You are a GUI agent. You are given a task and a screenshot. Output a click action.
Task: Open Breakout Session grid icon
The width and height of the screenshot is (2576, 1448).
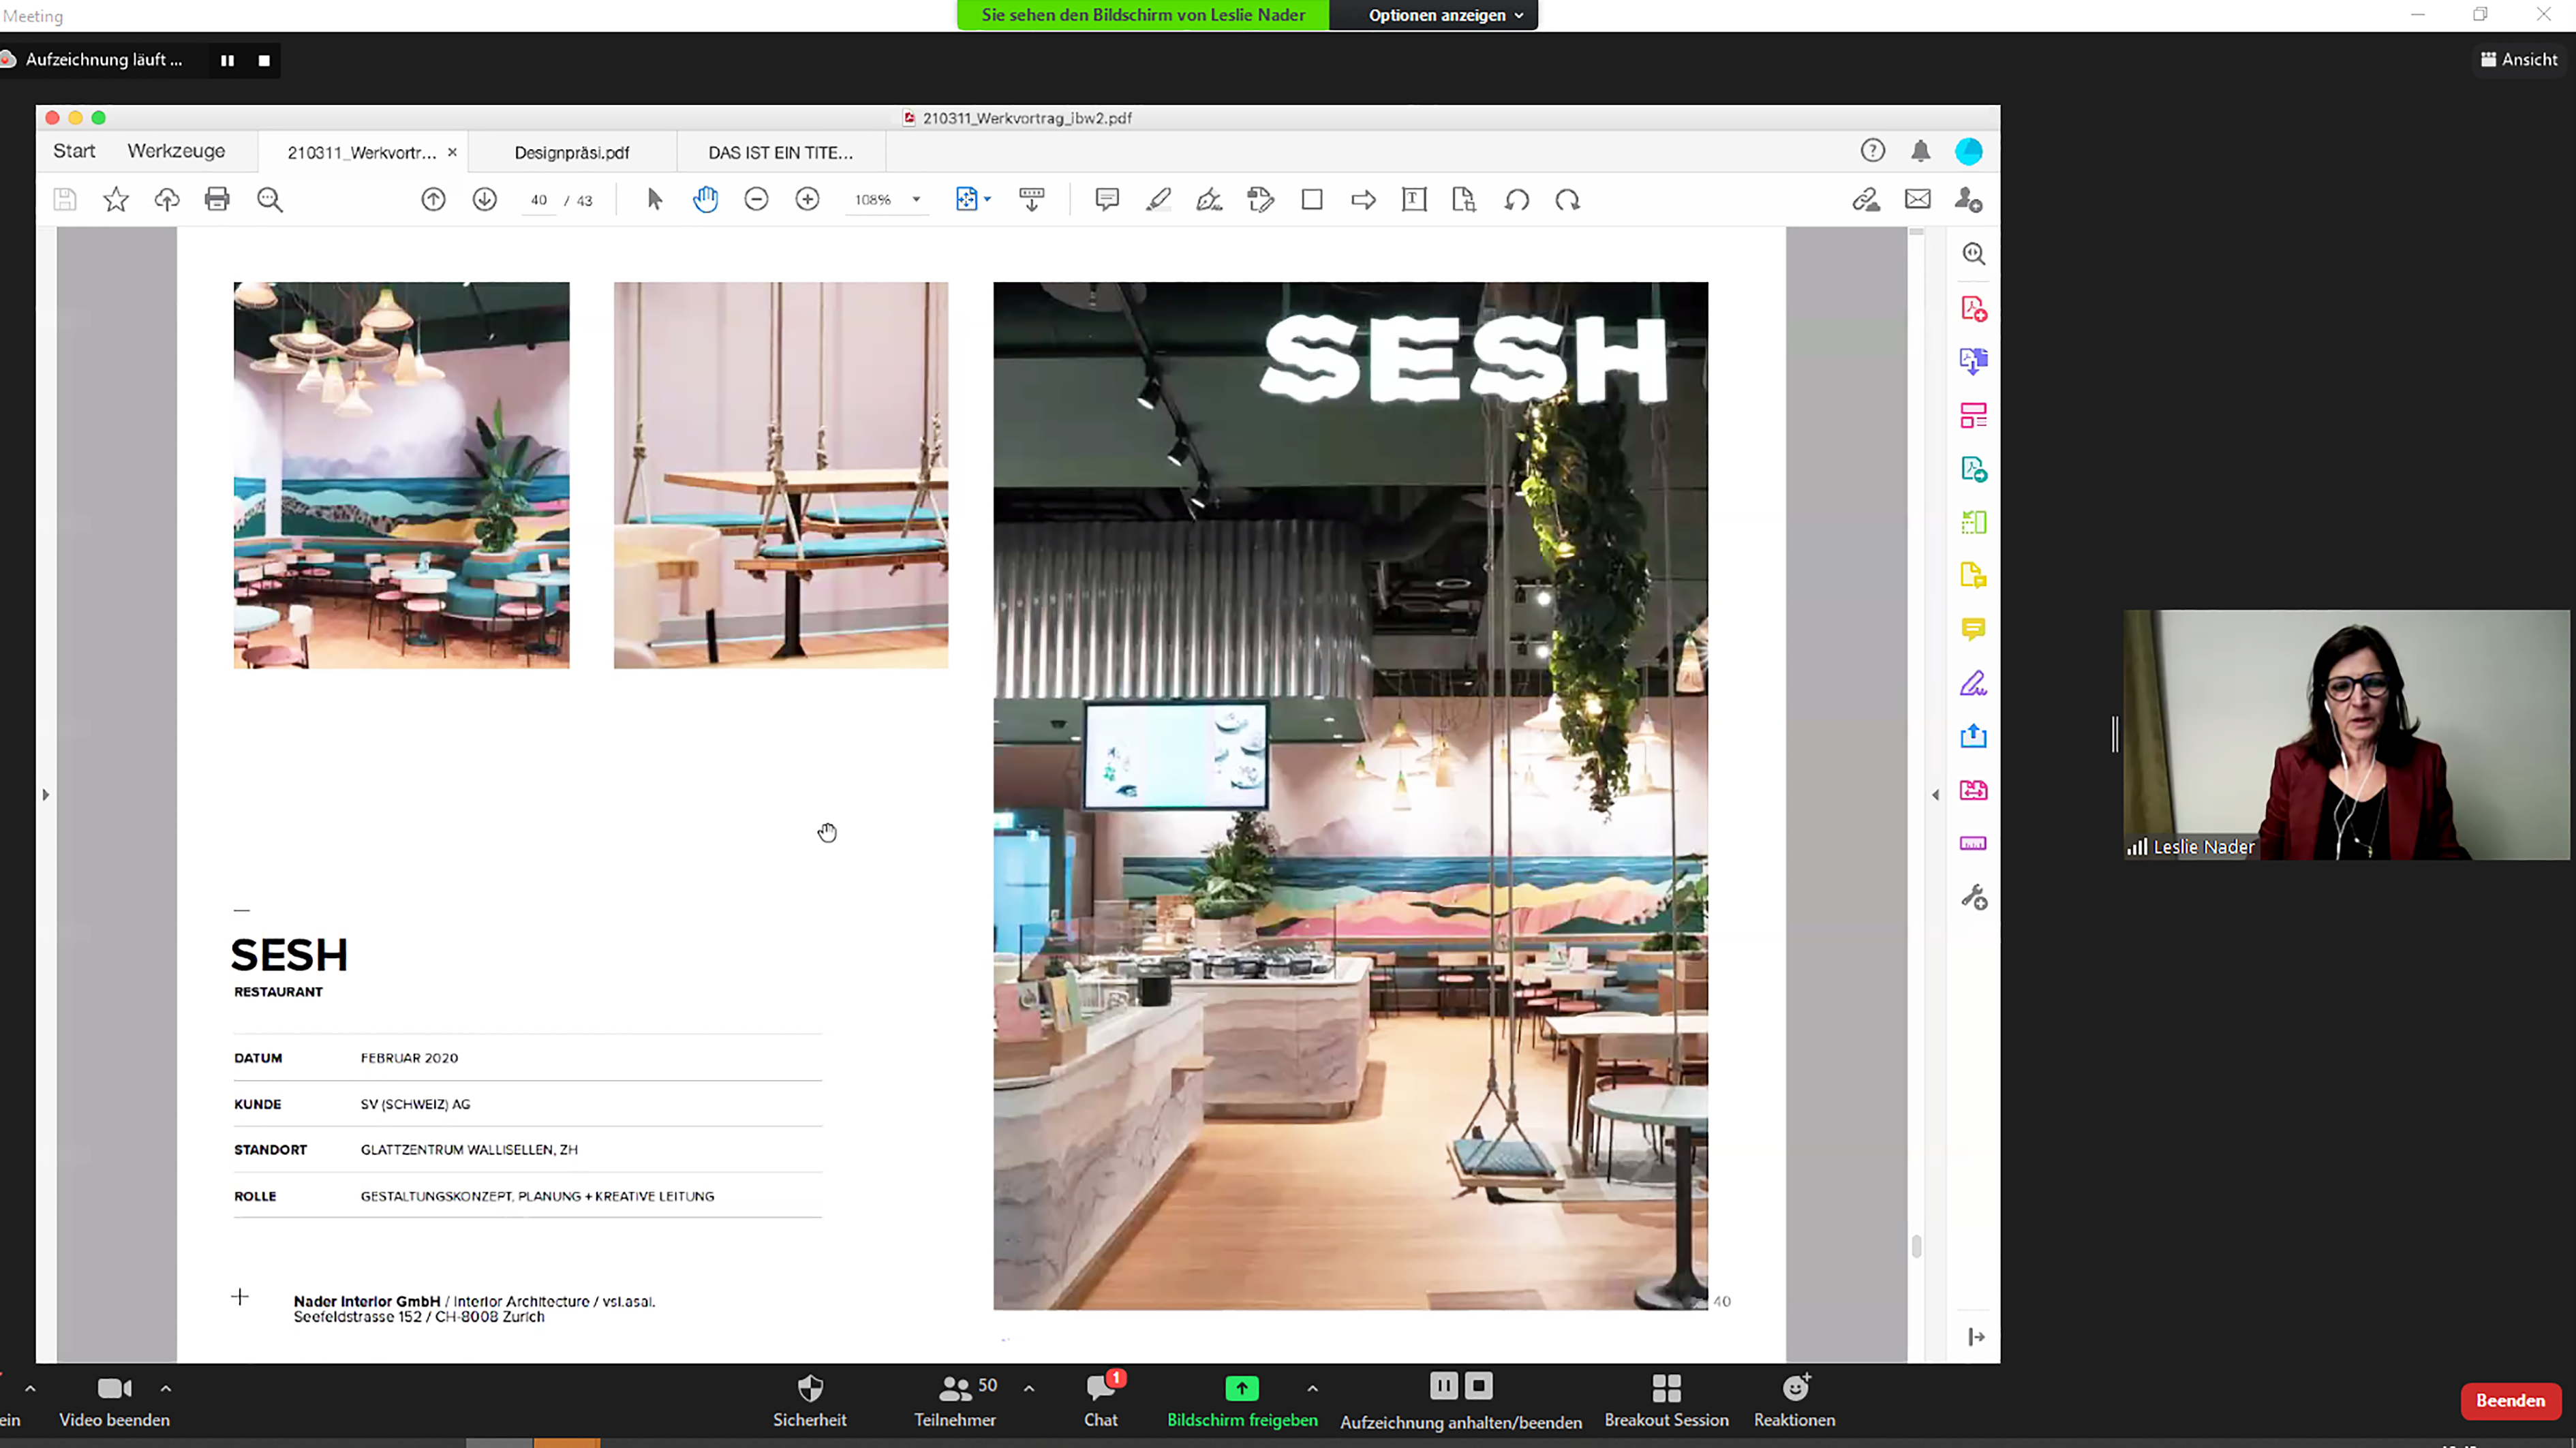1666,1388
